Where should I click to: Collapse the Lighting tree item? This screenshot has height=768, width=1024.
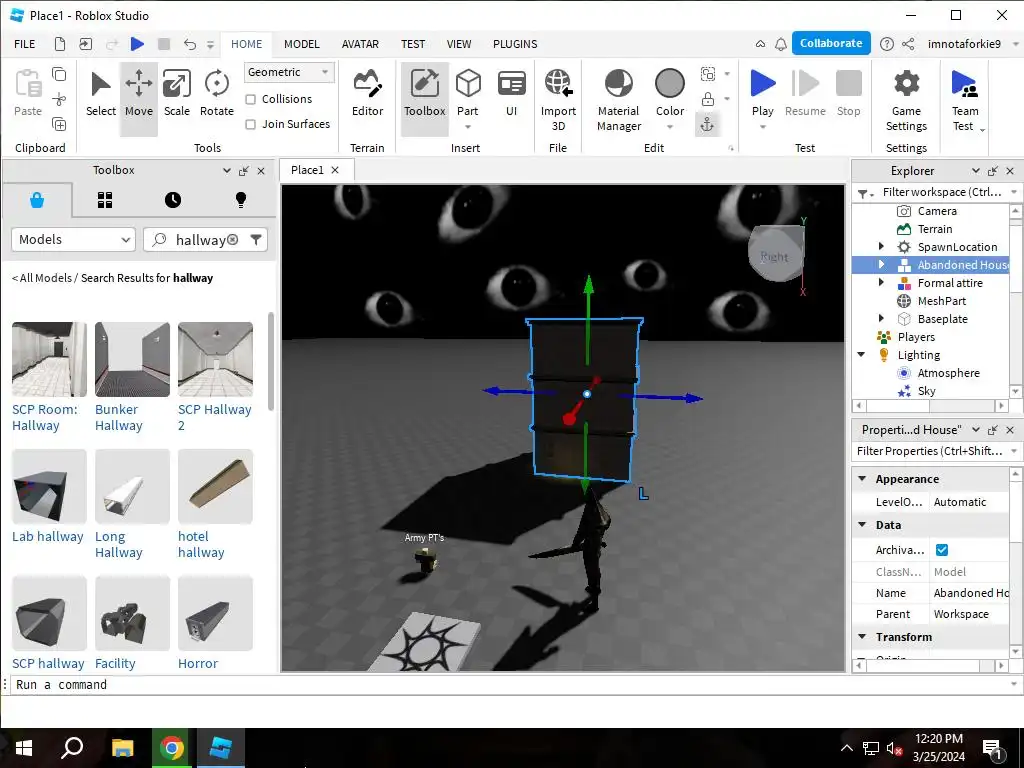(x=861, y=355)
